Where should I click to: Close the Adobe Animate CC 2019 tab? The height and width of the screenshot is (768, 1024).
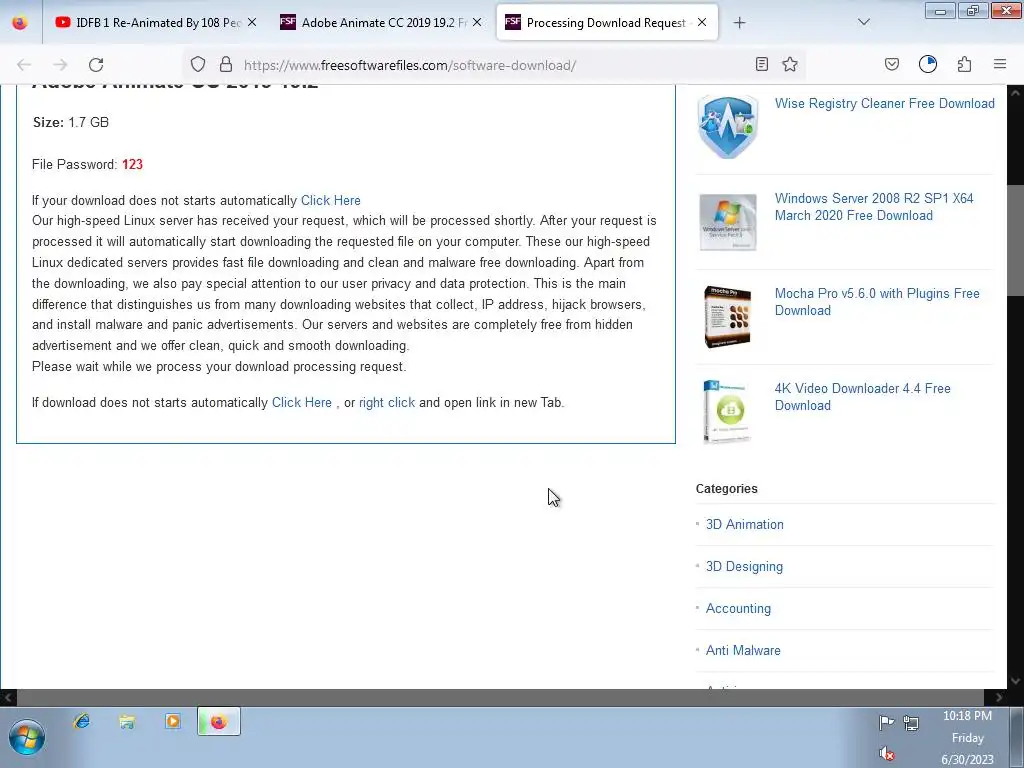477,22
